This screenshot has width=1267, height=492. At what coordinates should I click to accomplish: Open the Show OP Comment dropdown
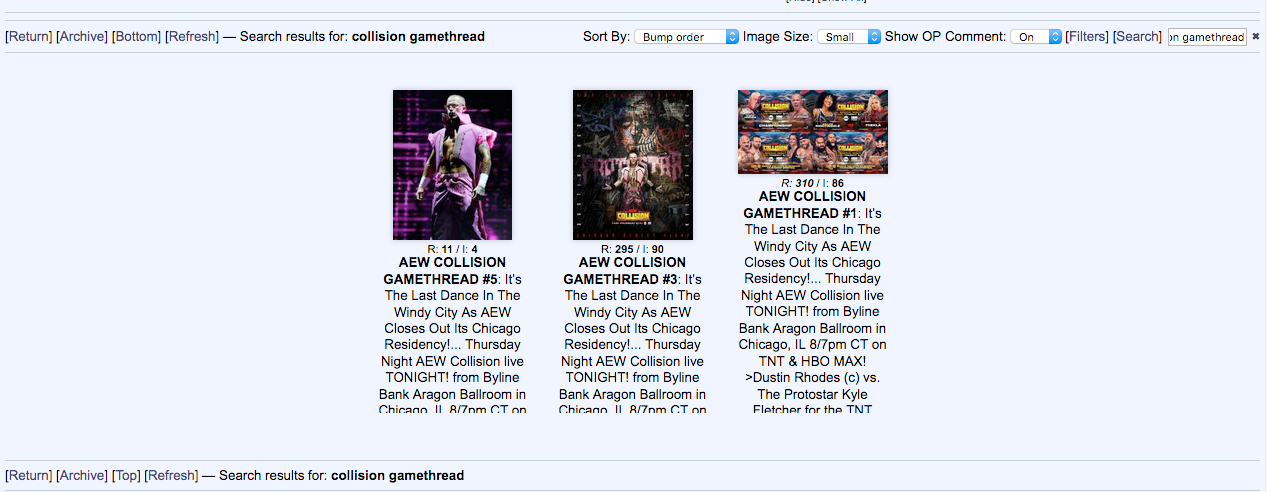[x=1036, y=37]
